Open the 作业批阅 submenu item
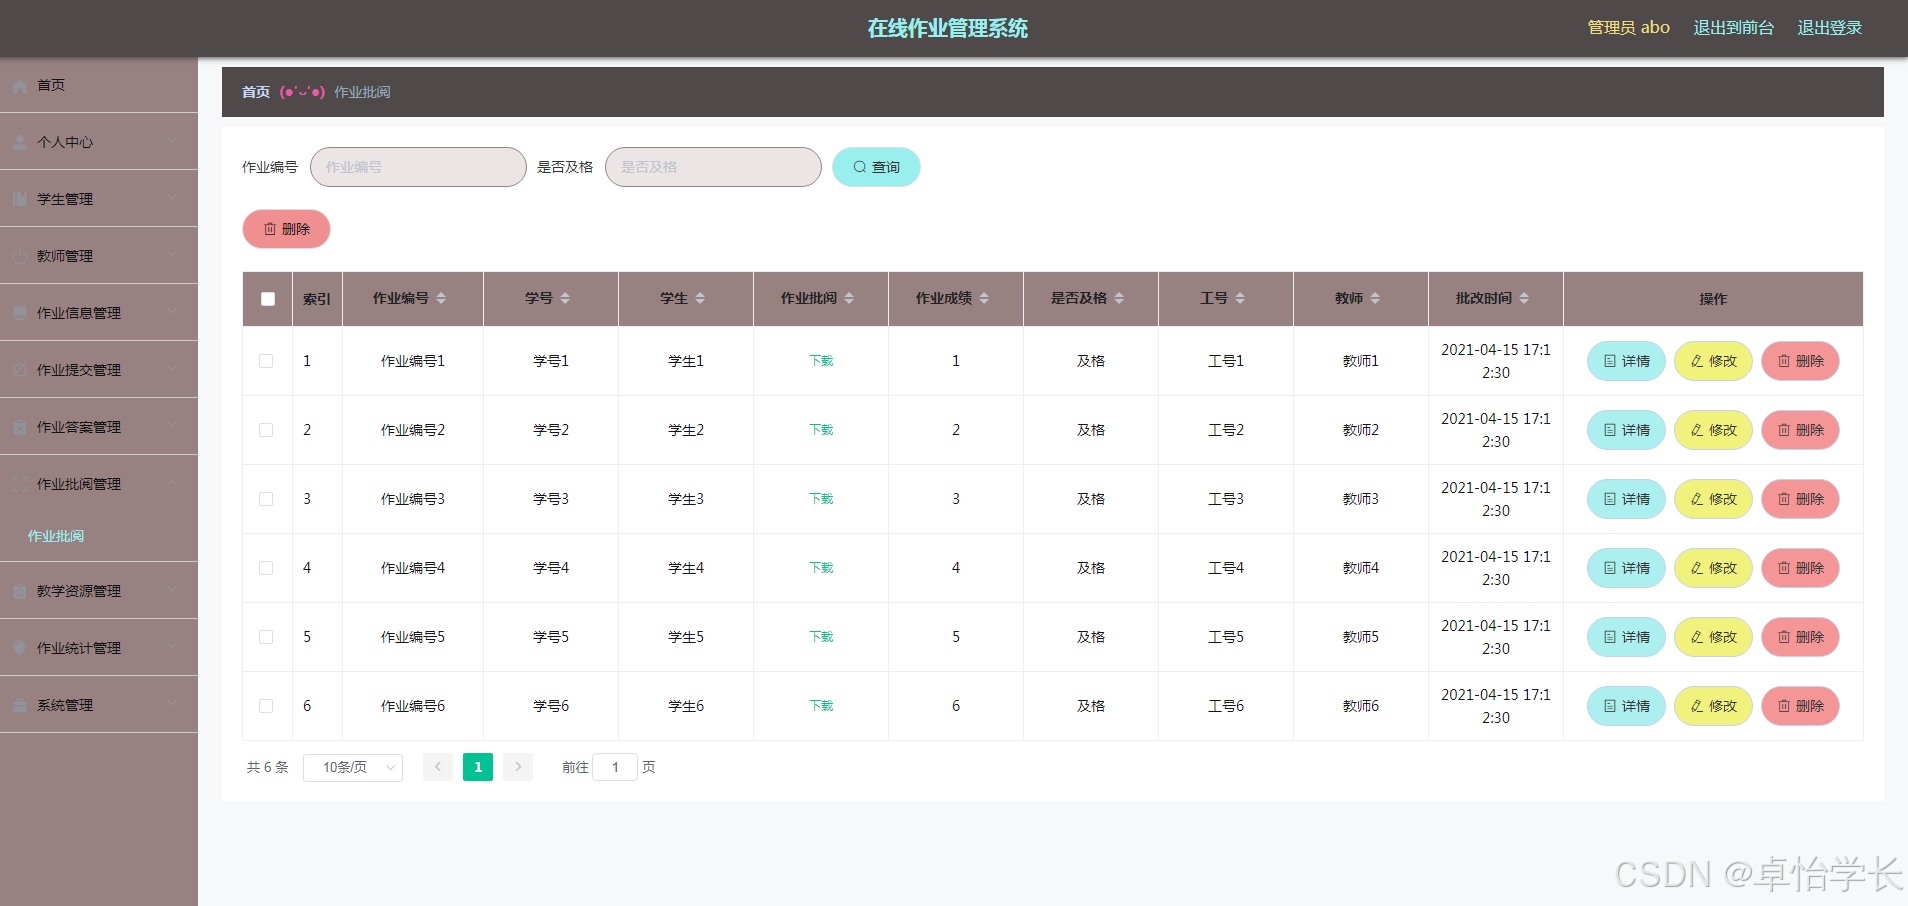 point(56,536)
